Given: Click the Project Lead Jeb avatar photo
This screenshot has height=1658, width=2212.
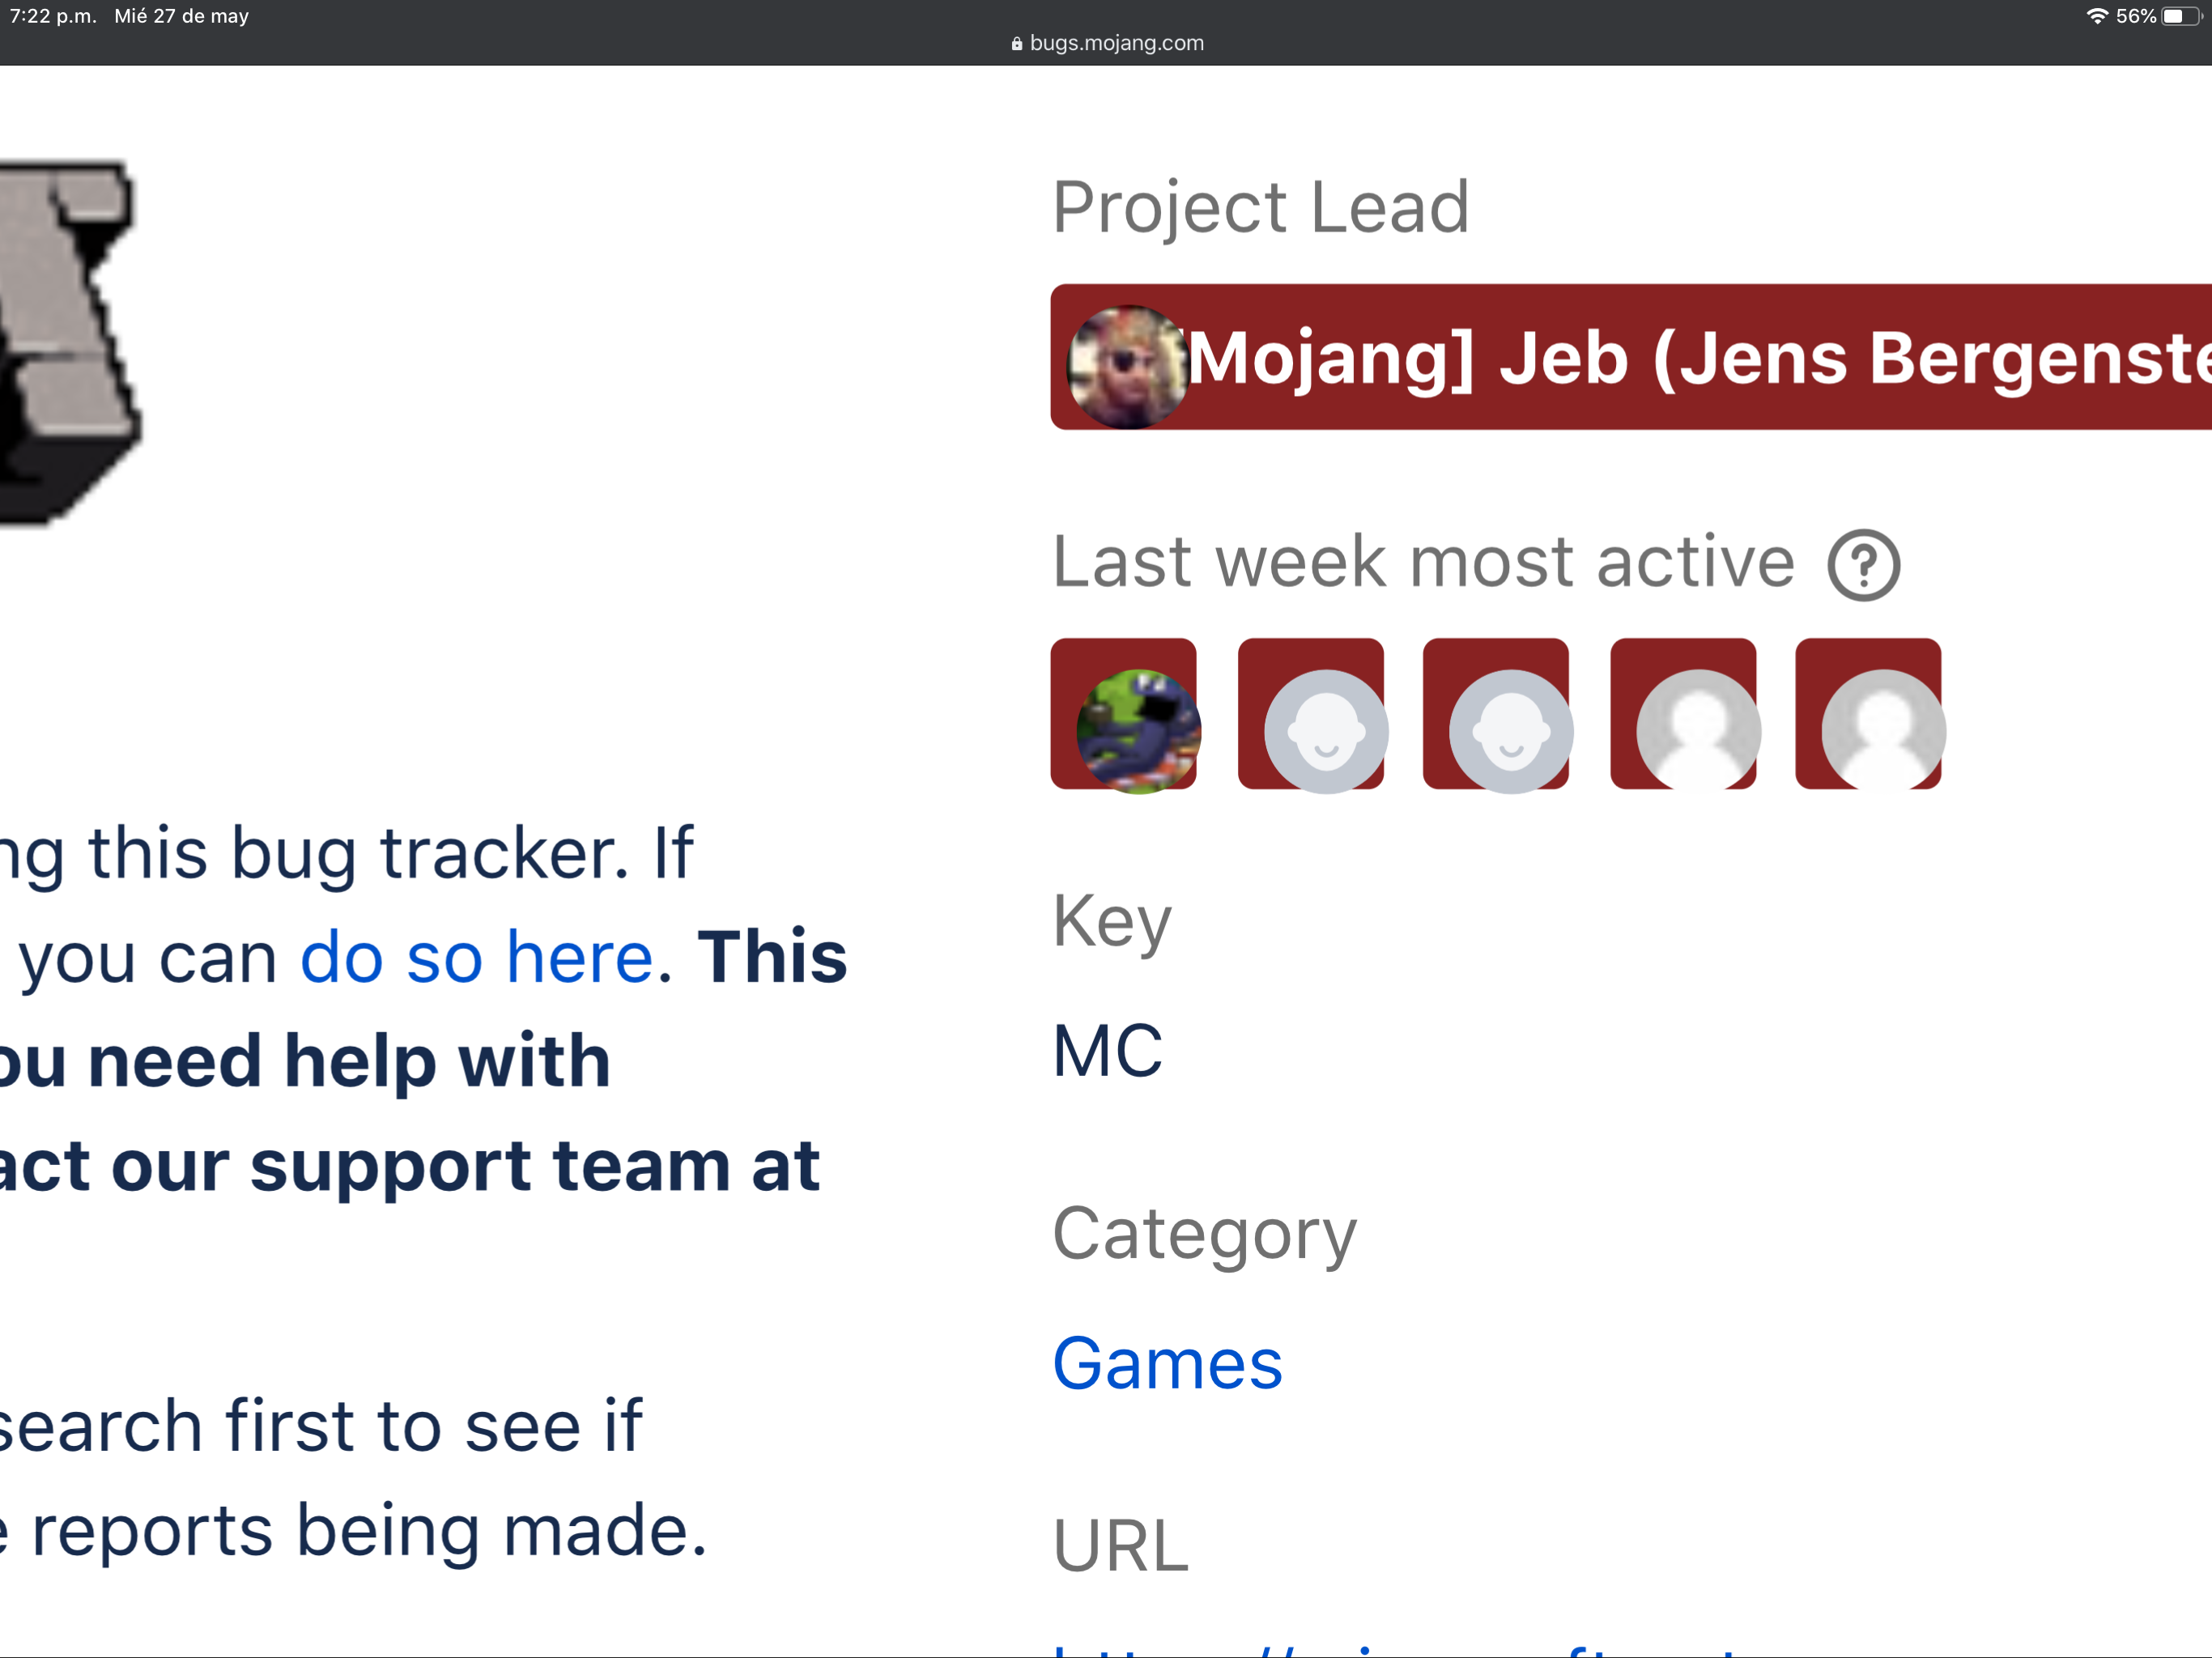Looking at the screenshot, I should [1127, 367].
